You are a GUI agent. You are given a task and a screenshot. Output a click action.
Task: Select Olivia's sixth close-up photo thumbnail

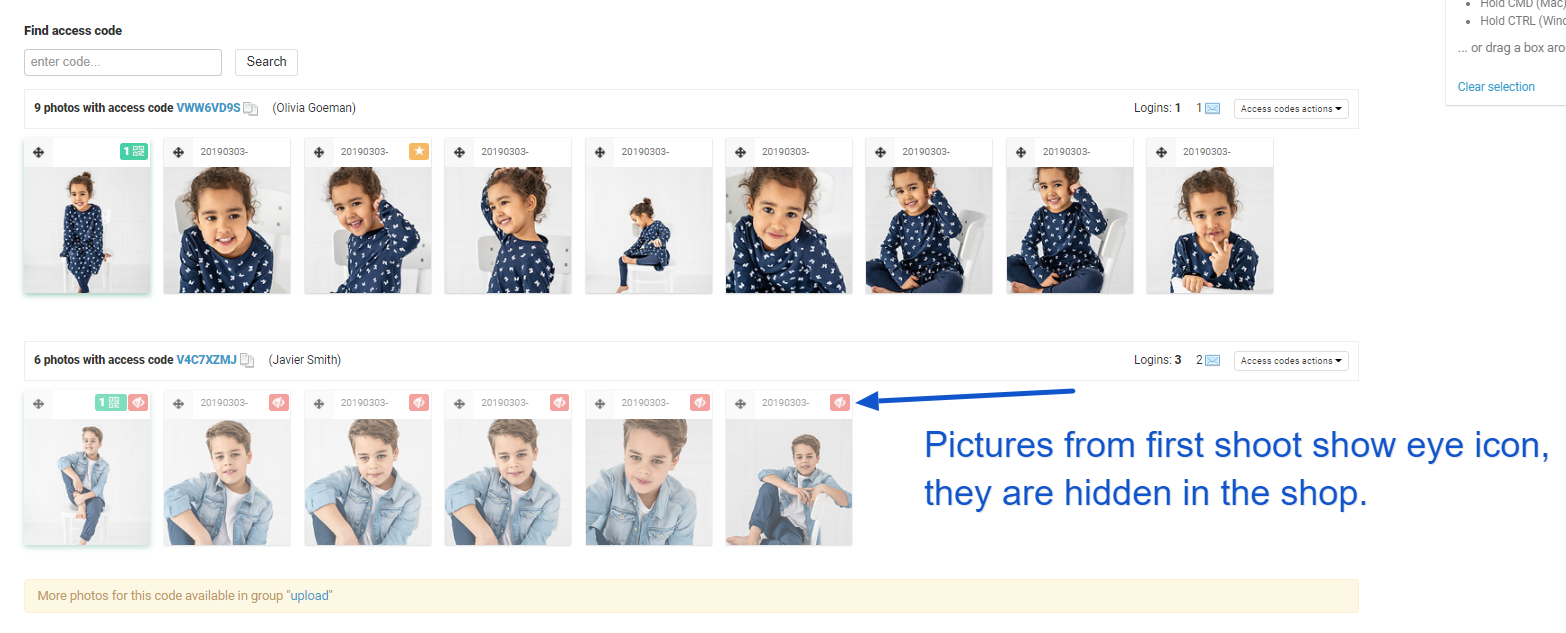(x=789, y=230)
